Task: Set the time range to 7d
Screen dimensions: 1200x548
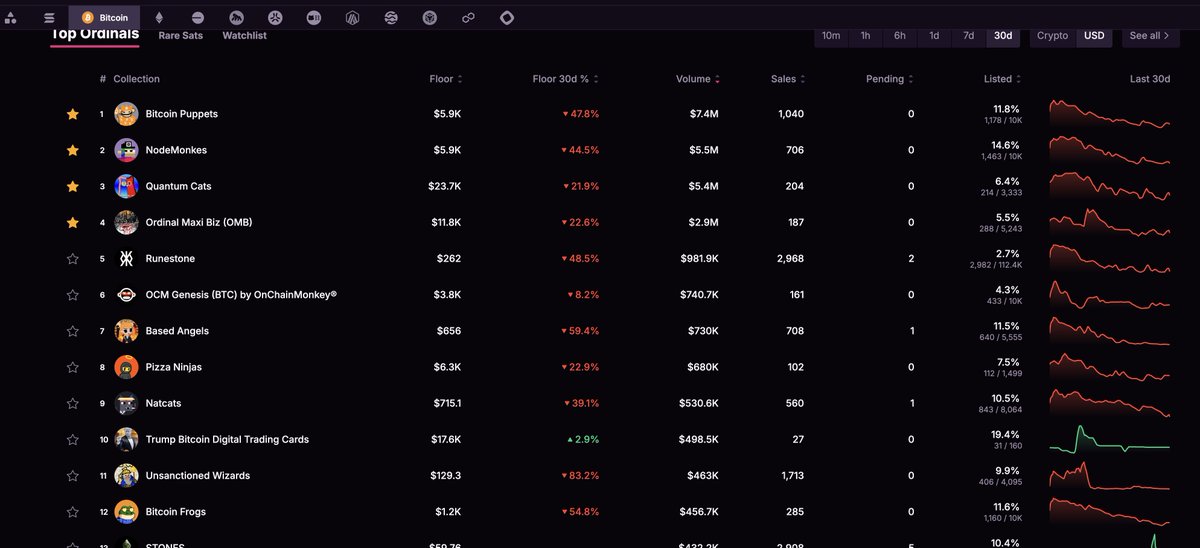Action: (968, 36)
